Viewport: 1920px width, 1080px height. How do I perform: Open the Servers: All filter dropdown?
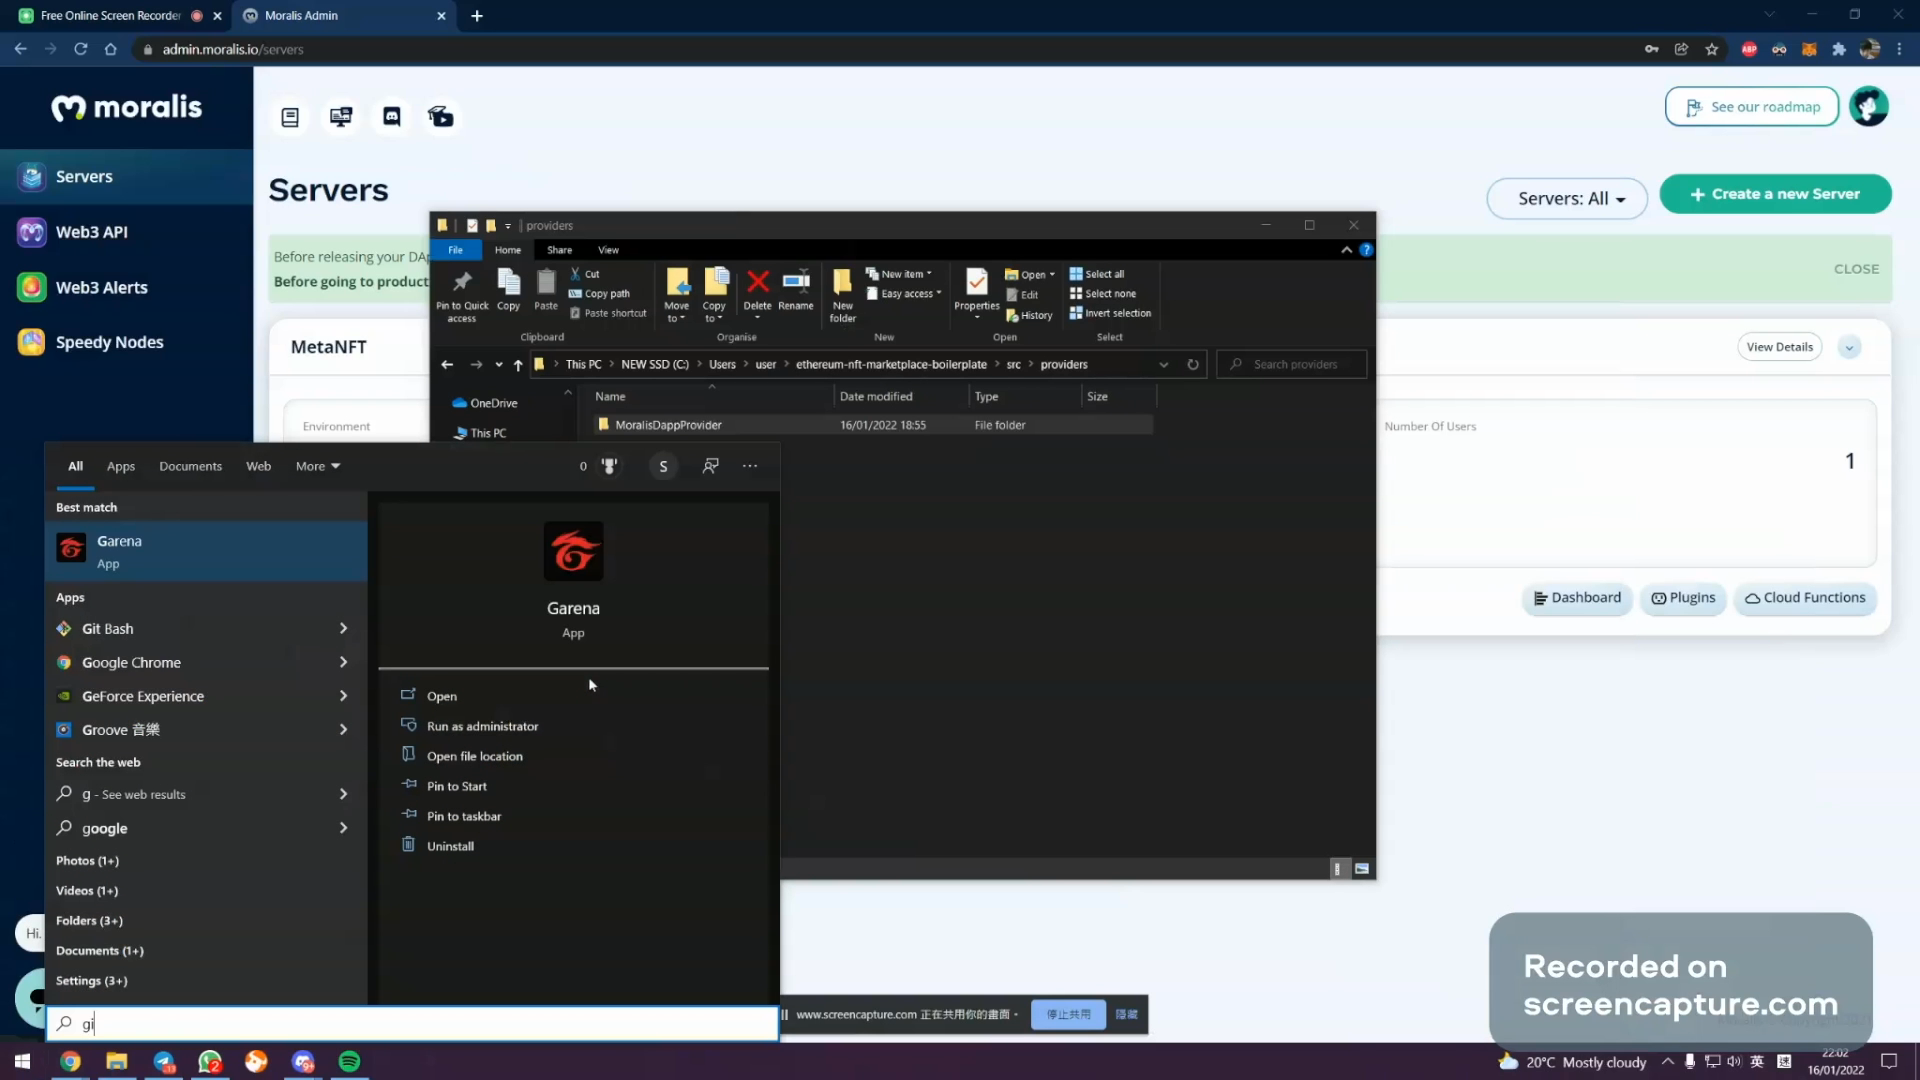click(x=1567, y=199)
